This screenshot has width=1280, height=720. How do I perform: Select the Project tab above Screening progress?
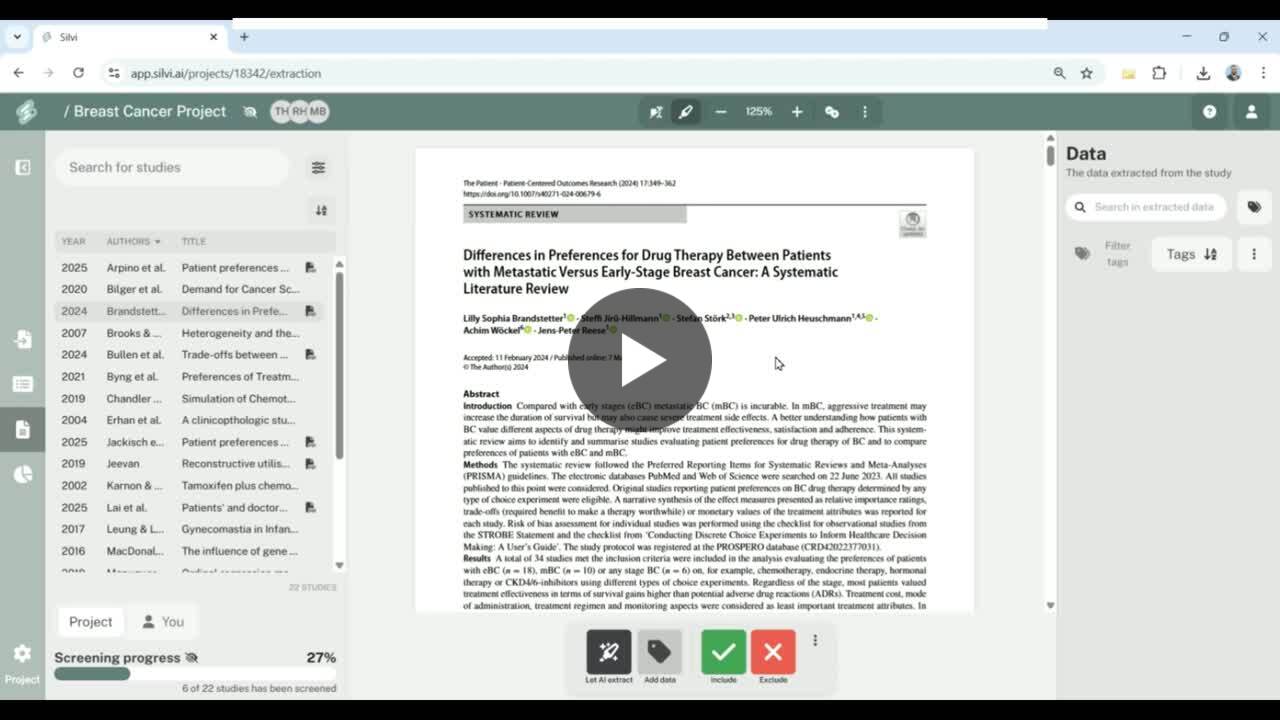(x=90, y=621)
